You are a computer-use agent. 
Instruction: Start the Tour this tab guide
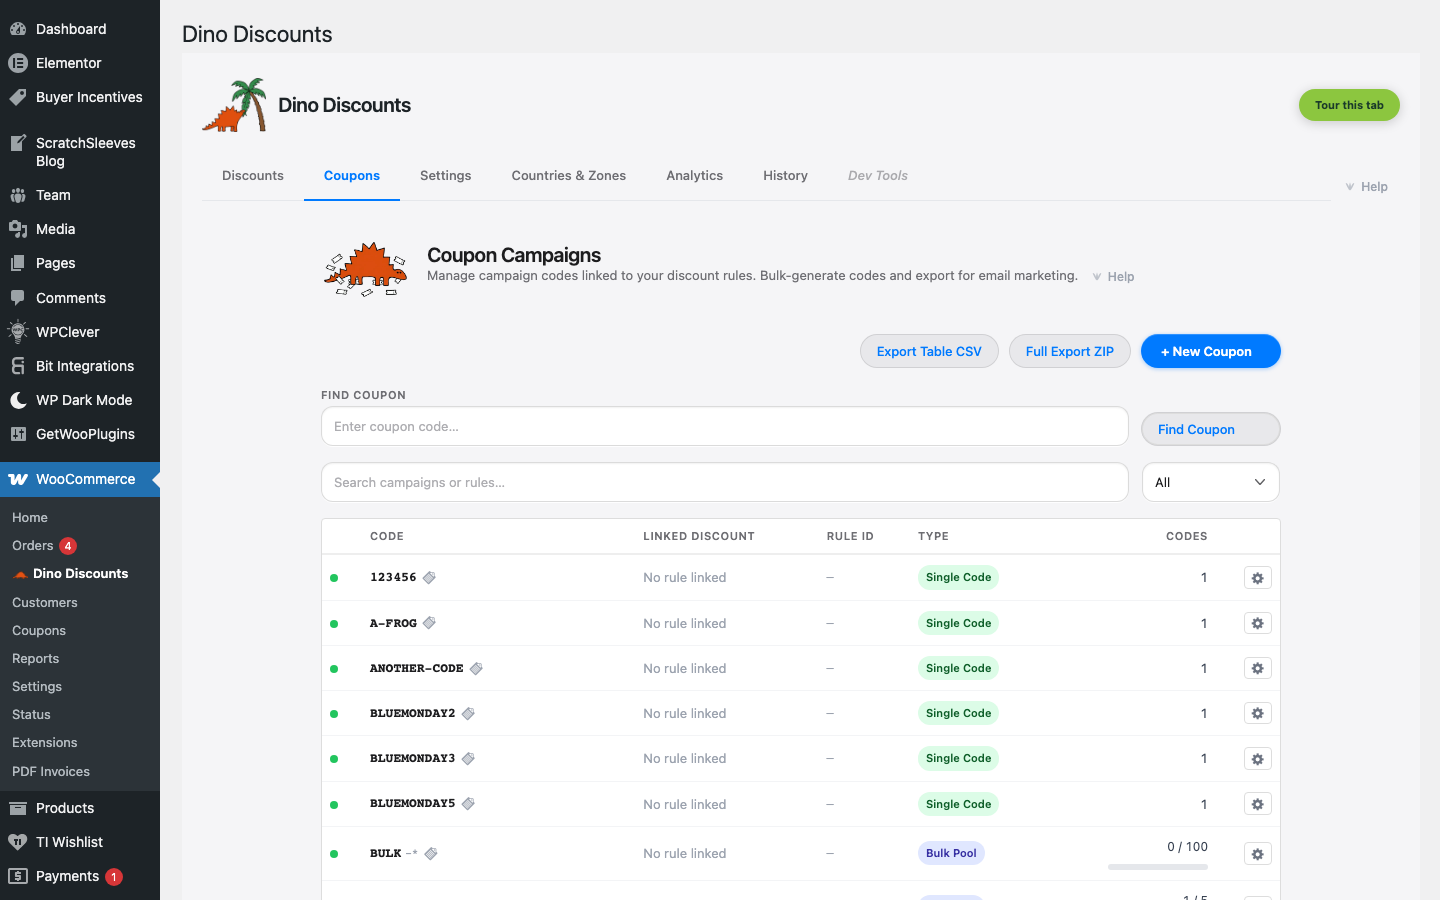1349,105
